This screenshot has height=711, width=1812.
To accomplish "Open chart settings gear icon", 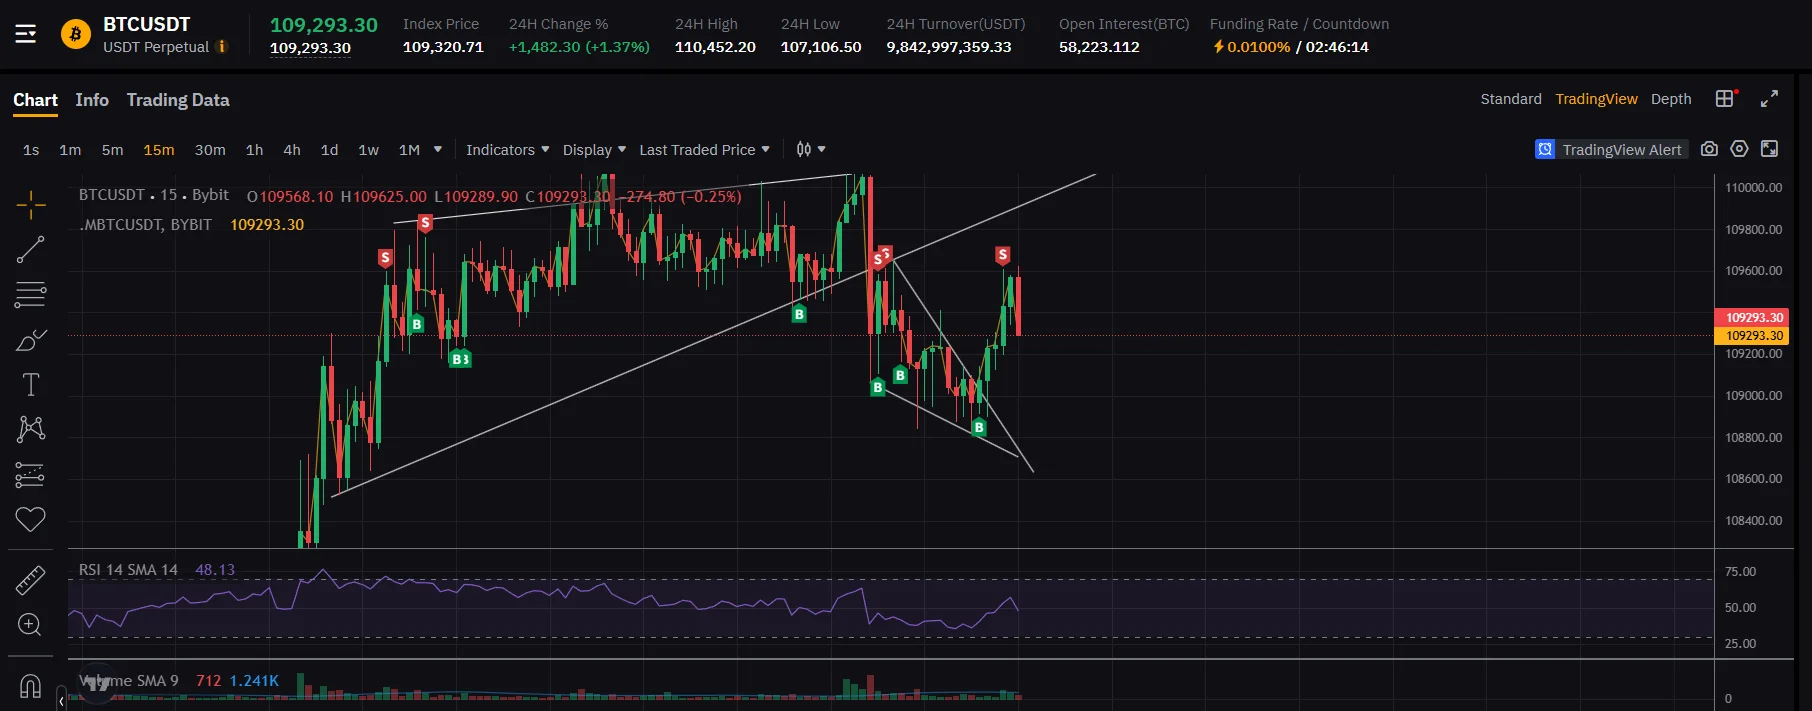I will 1739,149.
